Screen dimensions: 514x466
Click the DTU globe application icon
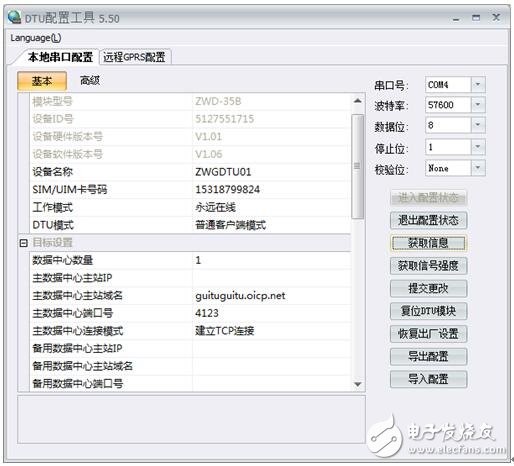point(14,17)
